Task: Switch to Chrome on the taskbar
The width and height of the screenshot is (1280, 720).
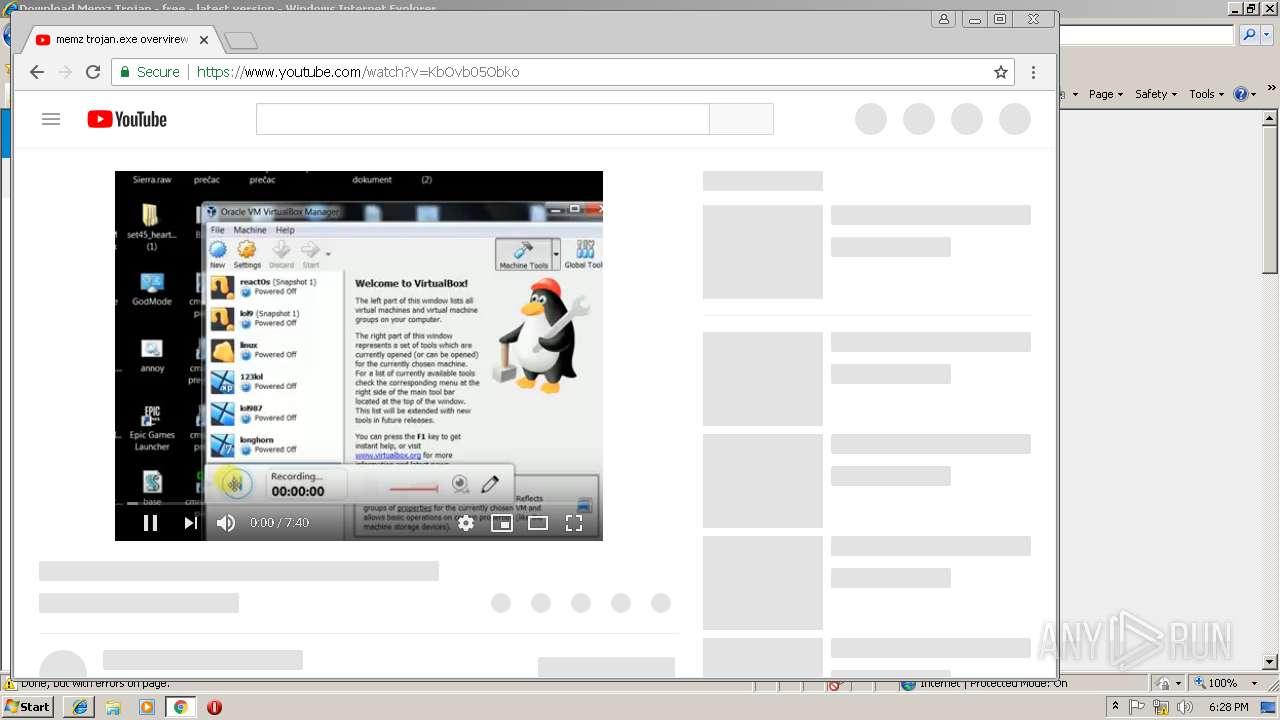Action: pyautogui.click(x=181, y=707)
